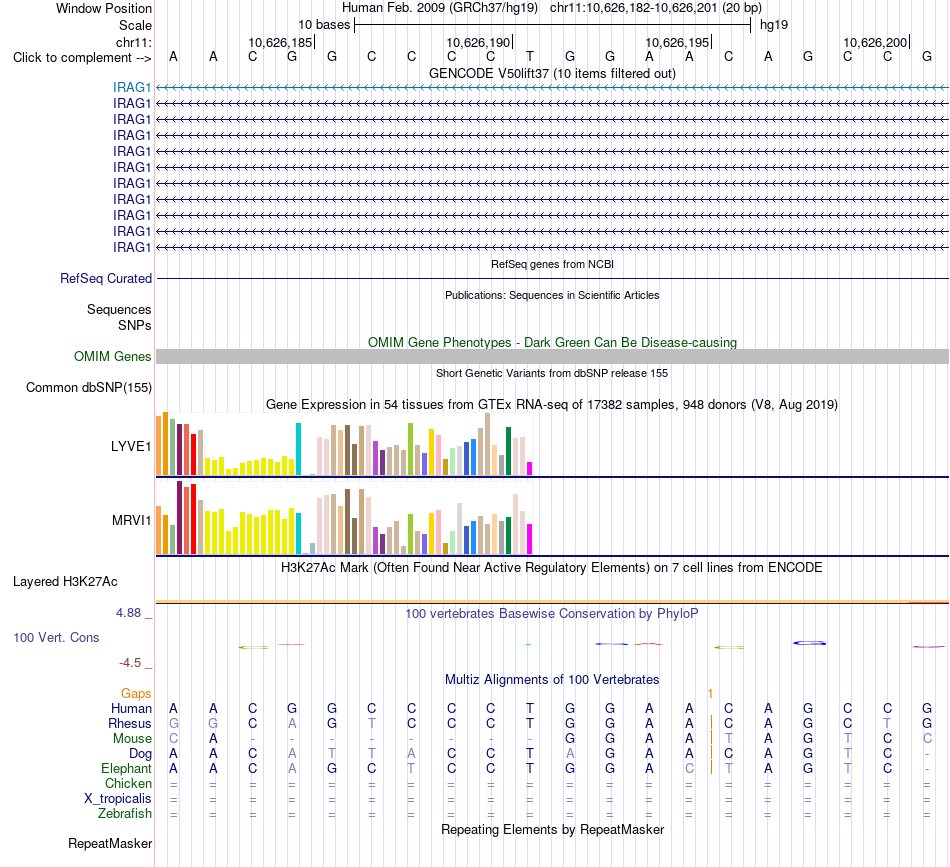Click the 'Click to complement -->' label
Image resolution: width=950 pixels, height=867 pixels.
pyautogui.click(x=82, y=58)
